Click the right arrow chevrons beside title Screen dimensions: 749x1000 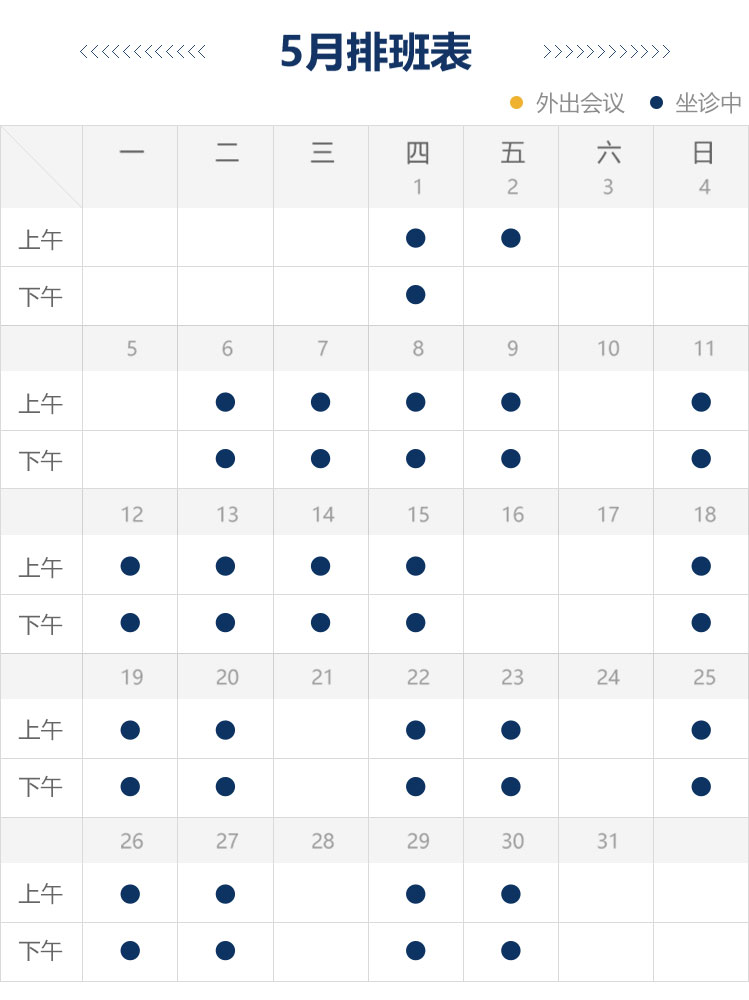[x=606, y=52]
